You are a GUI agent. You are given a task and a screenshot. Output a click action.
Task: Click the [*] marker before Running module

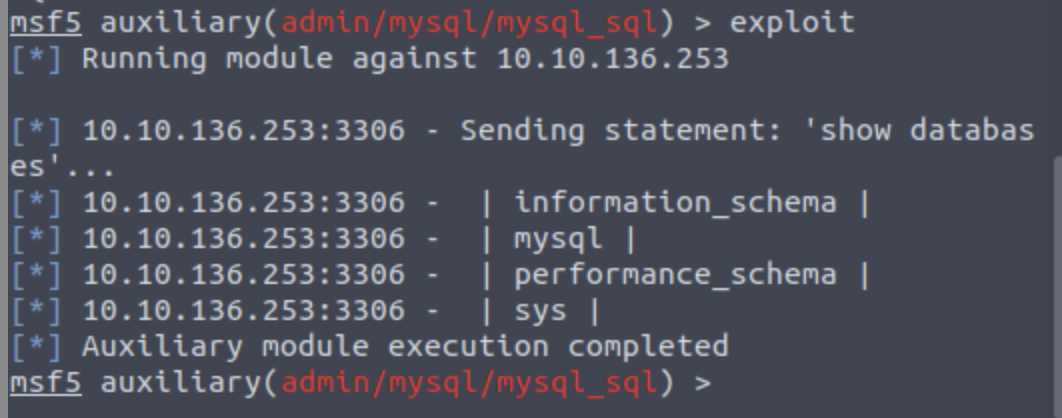(x=36, y=58)
